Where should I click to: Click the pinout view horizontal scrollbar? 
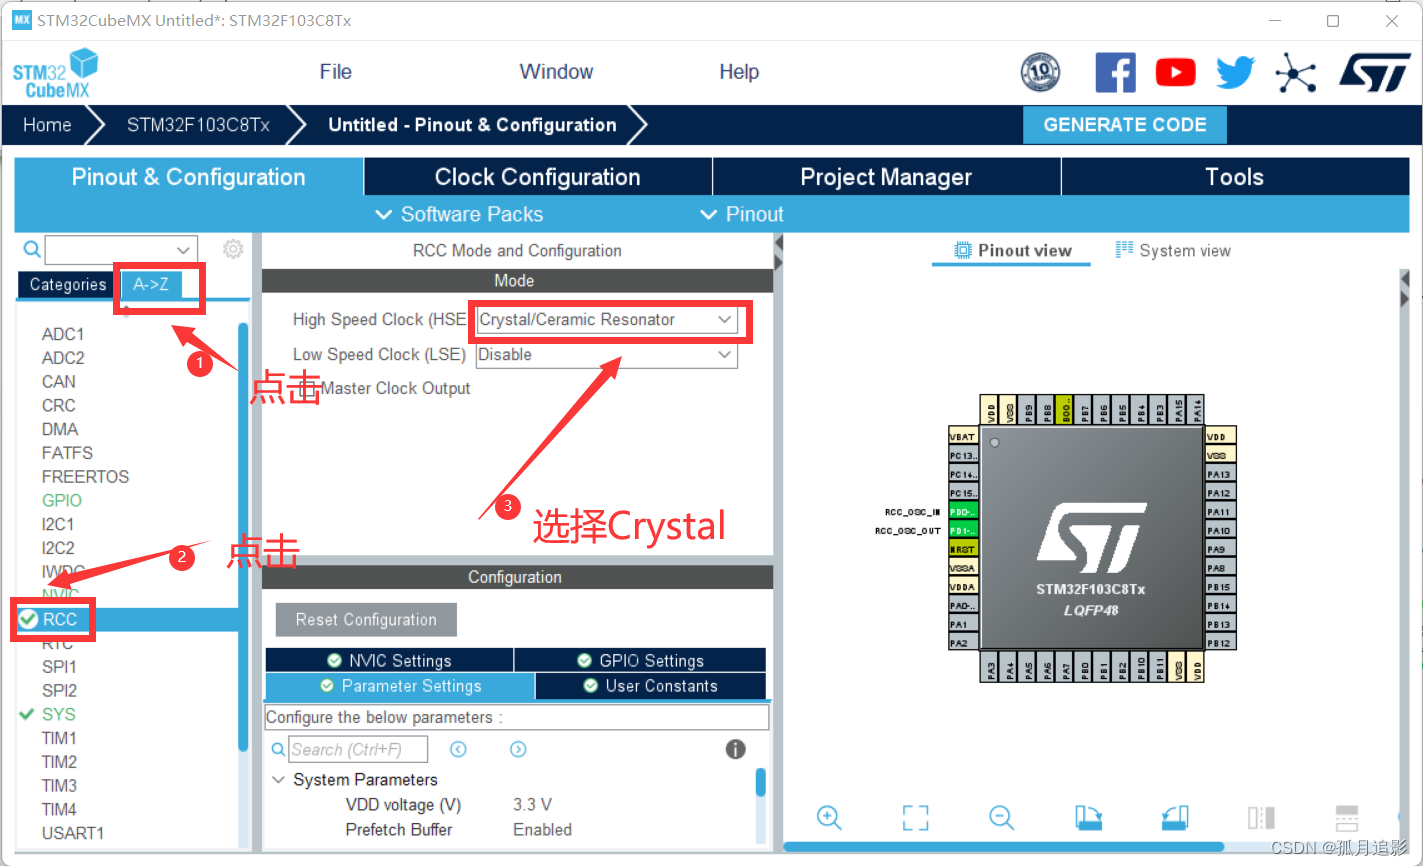click(x=1004, y=846)
